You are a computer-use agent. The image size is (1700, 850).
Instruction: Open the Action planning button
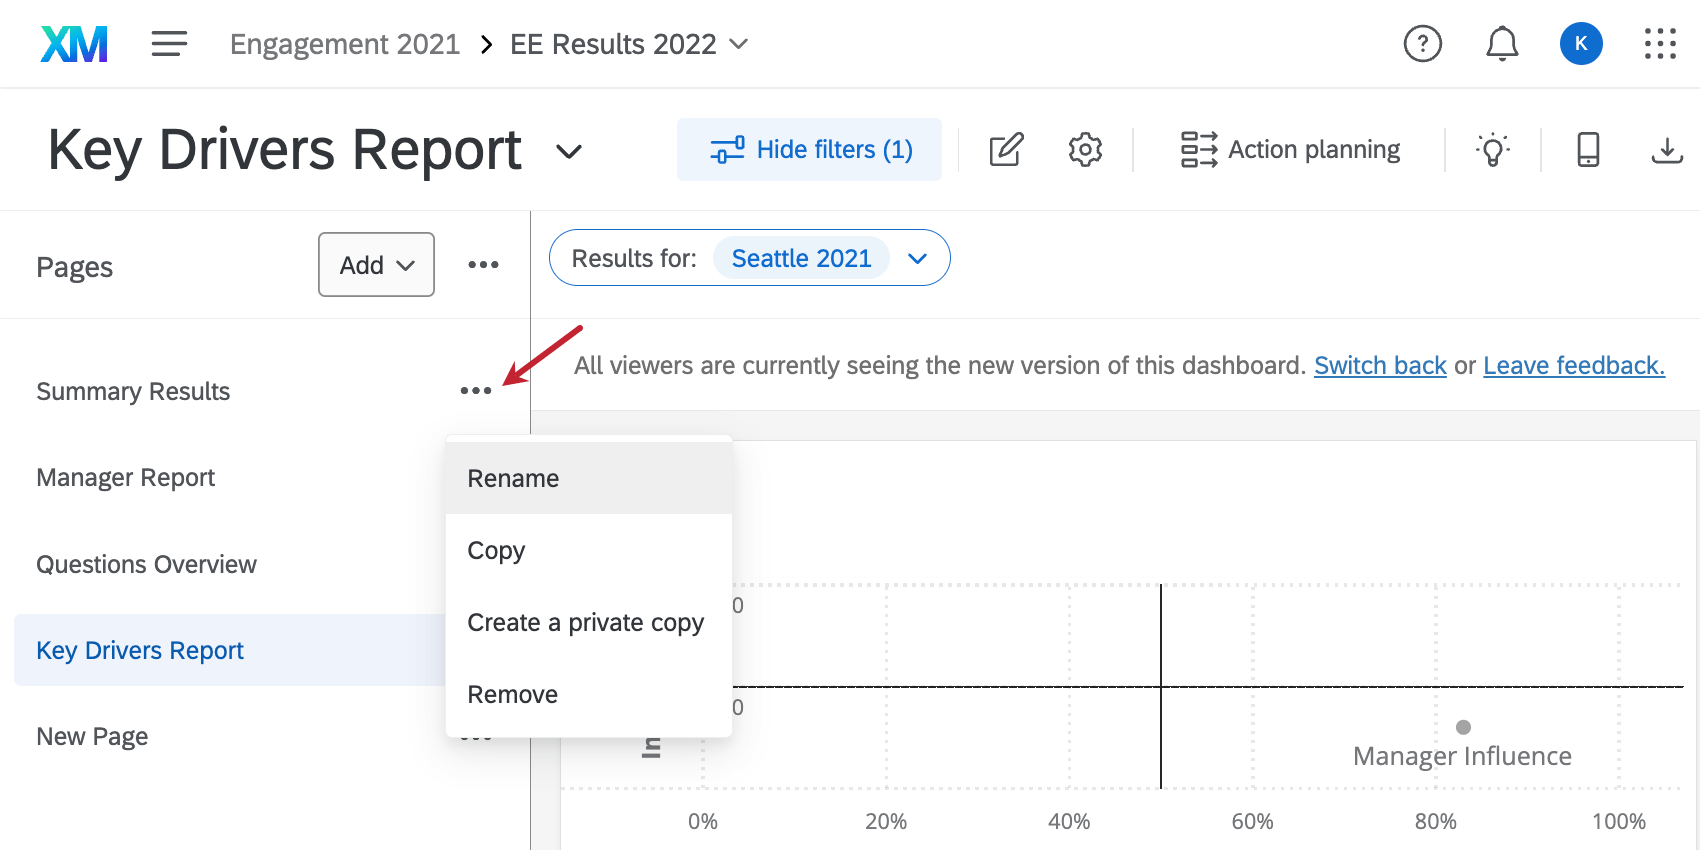pos(1290,150)
